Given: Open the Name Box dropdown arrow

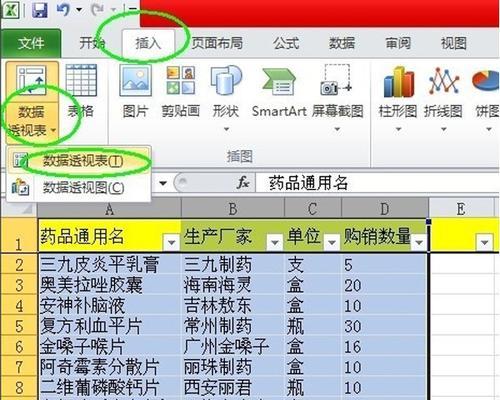Looking at the screenshot, I should [x=163, y=183].
